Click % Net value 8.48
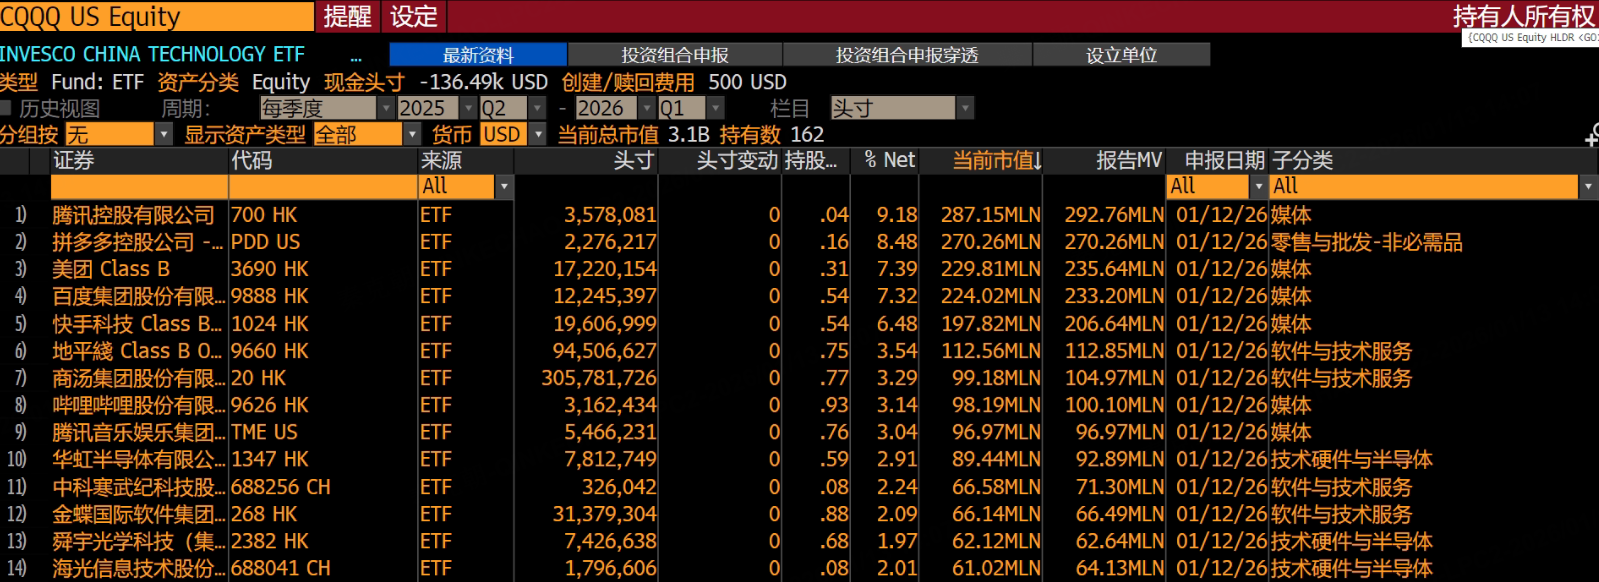This screenshot has height=582, width=1599. point(897,242)
